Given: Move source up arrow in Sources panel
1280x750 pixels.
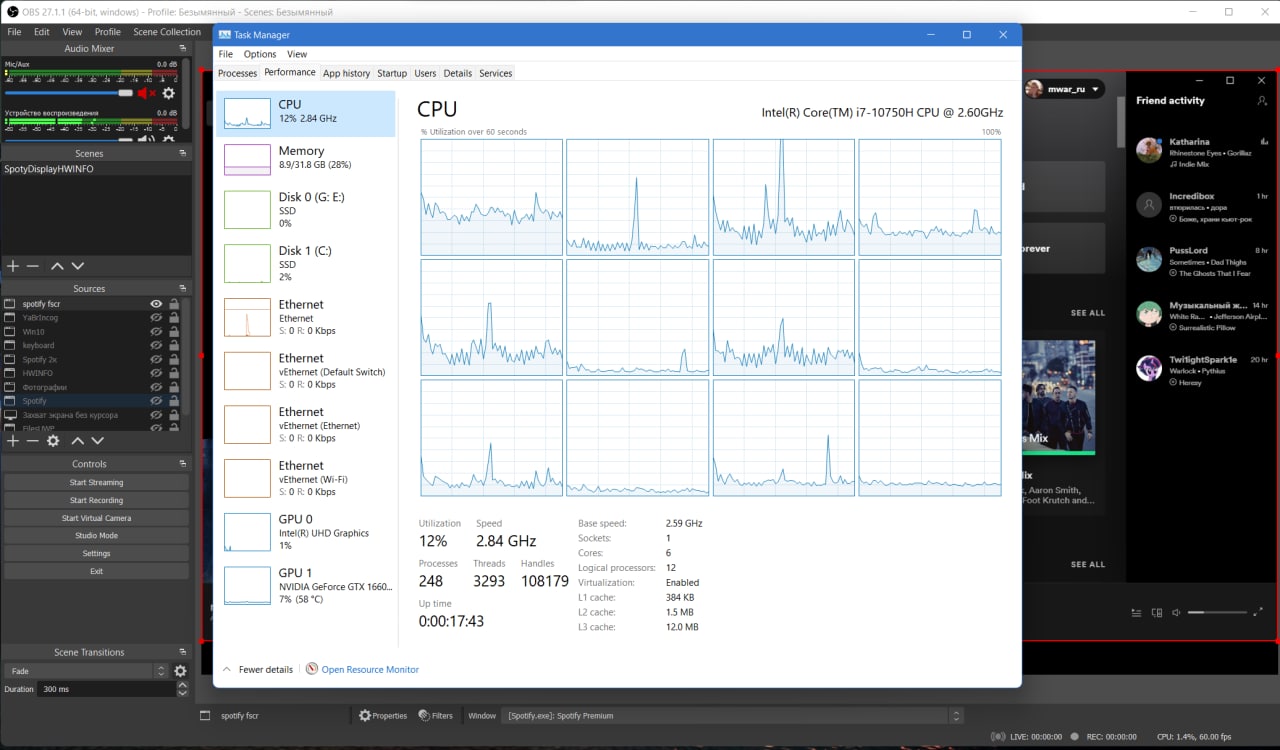Looking at the screenshot, I should [x=77, y=441].
